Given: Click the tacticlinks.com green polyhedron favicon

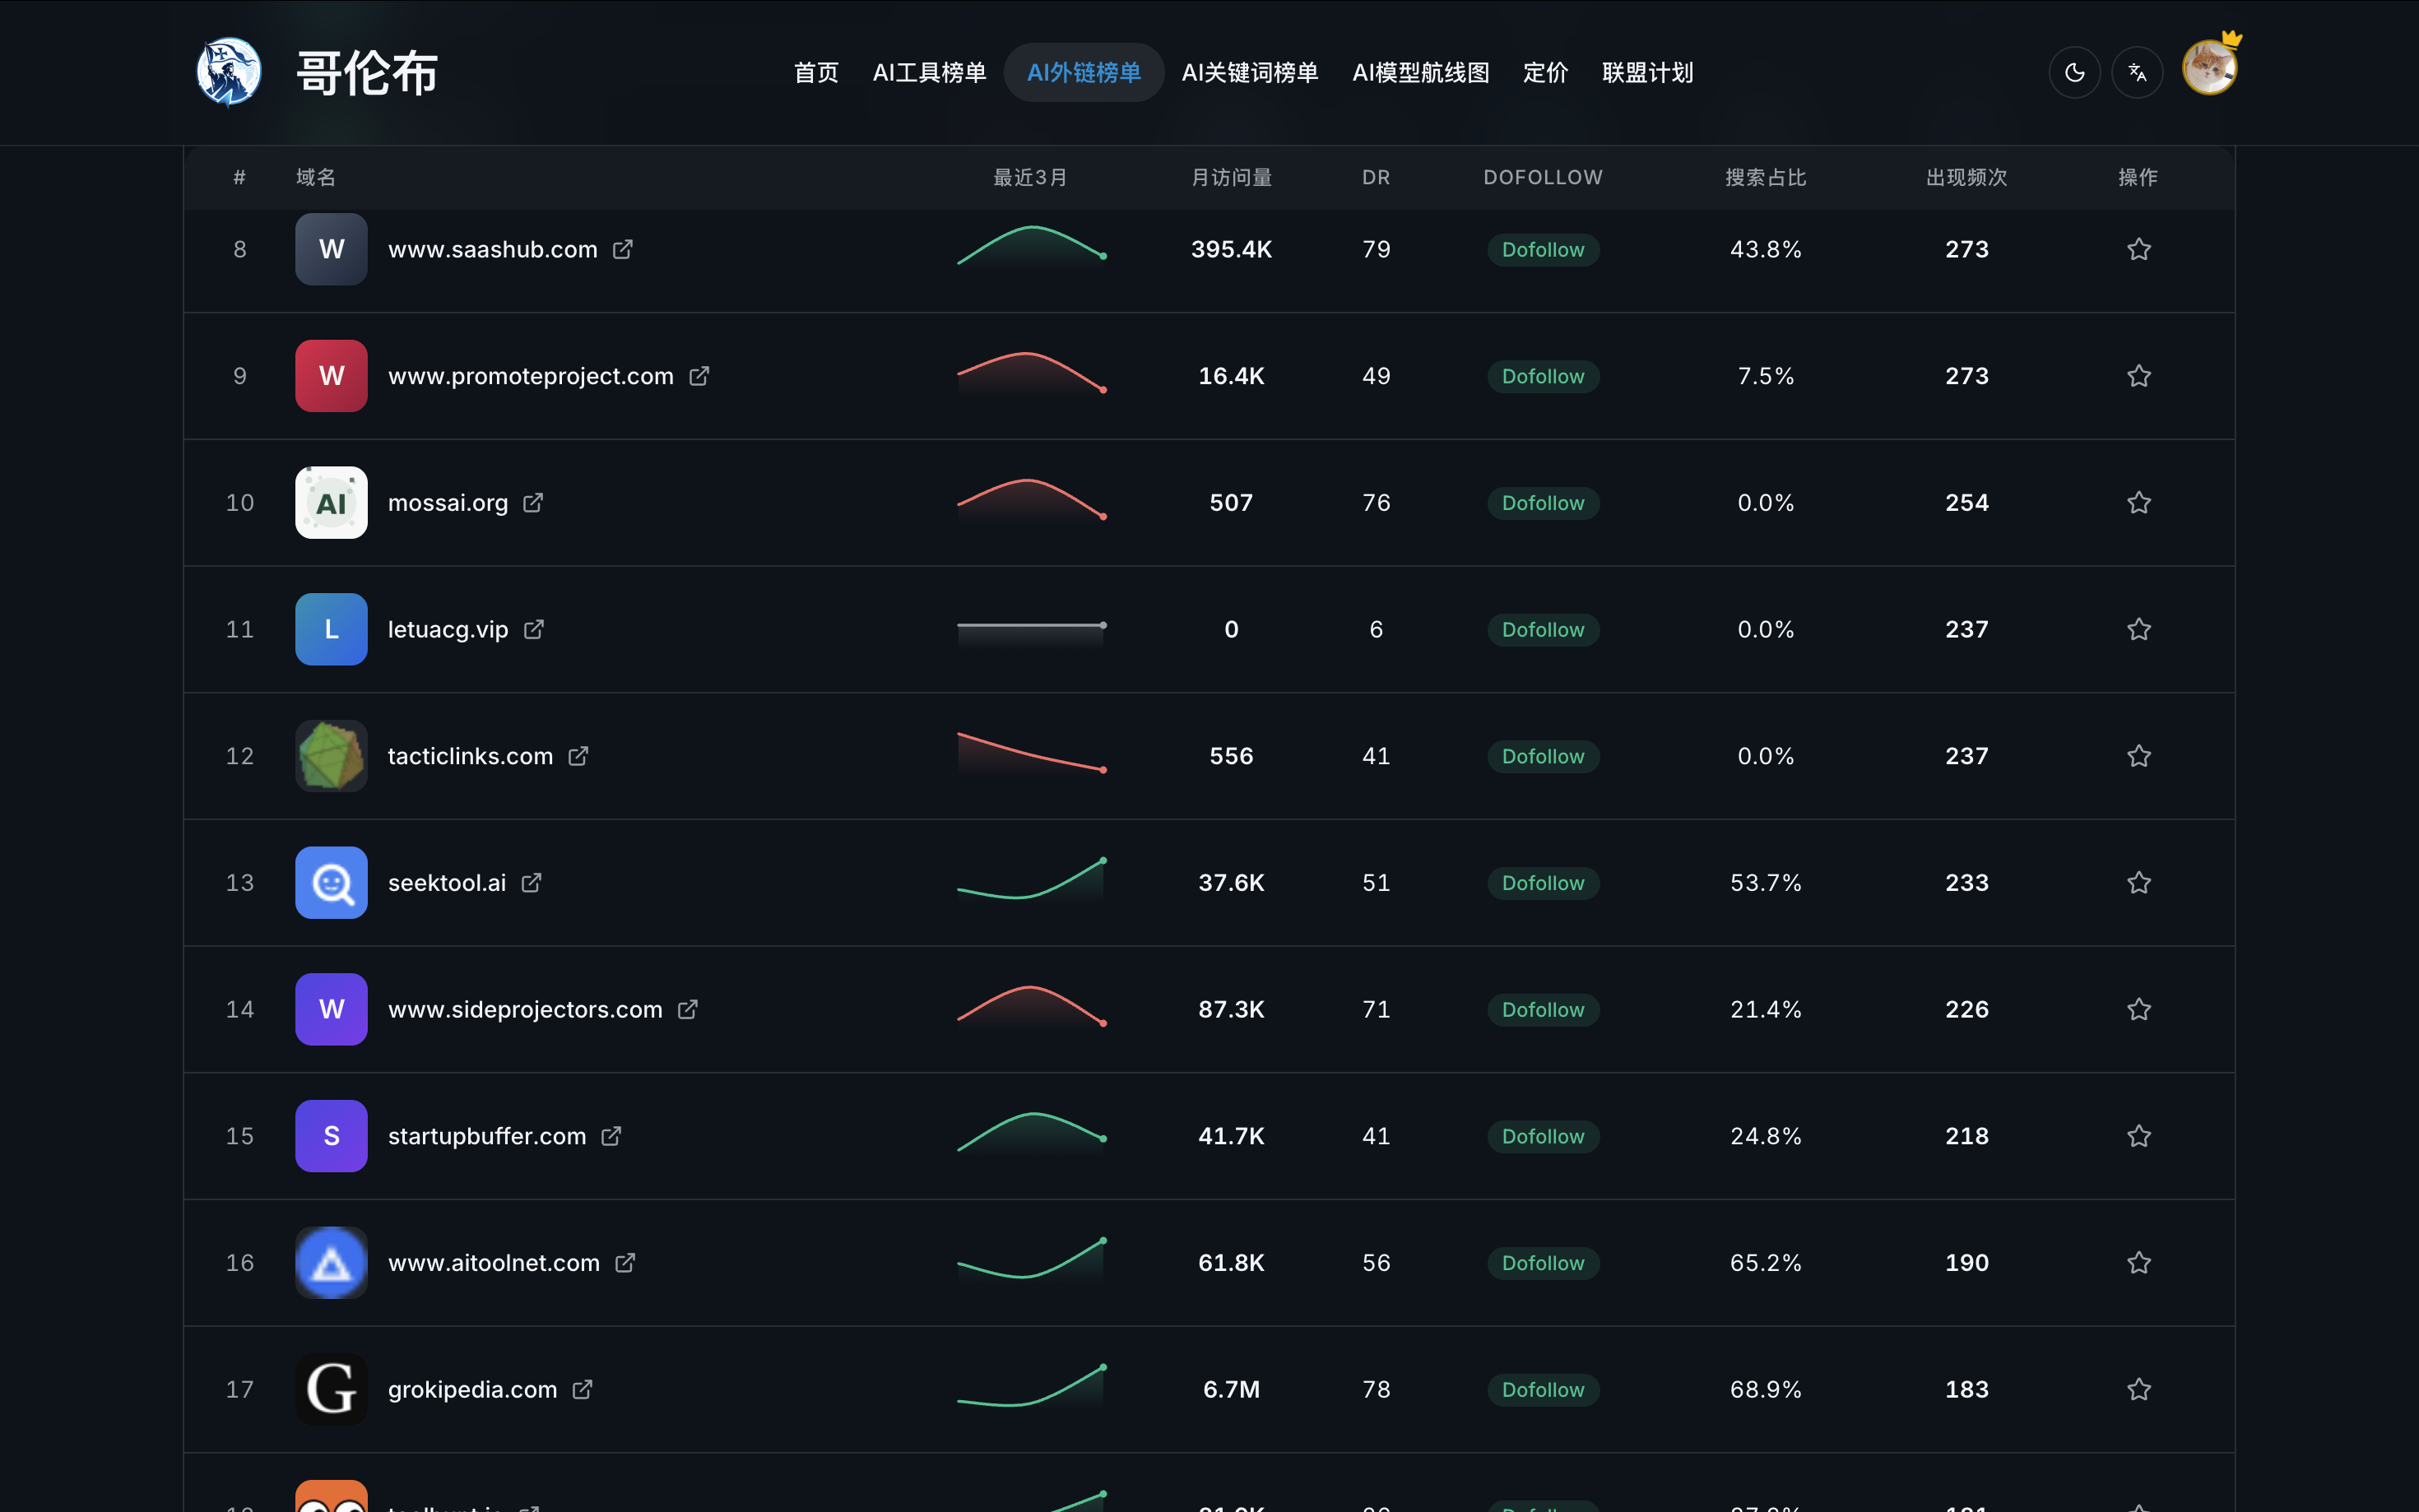Looking at the screenshot, I should pos(331,756).
